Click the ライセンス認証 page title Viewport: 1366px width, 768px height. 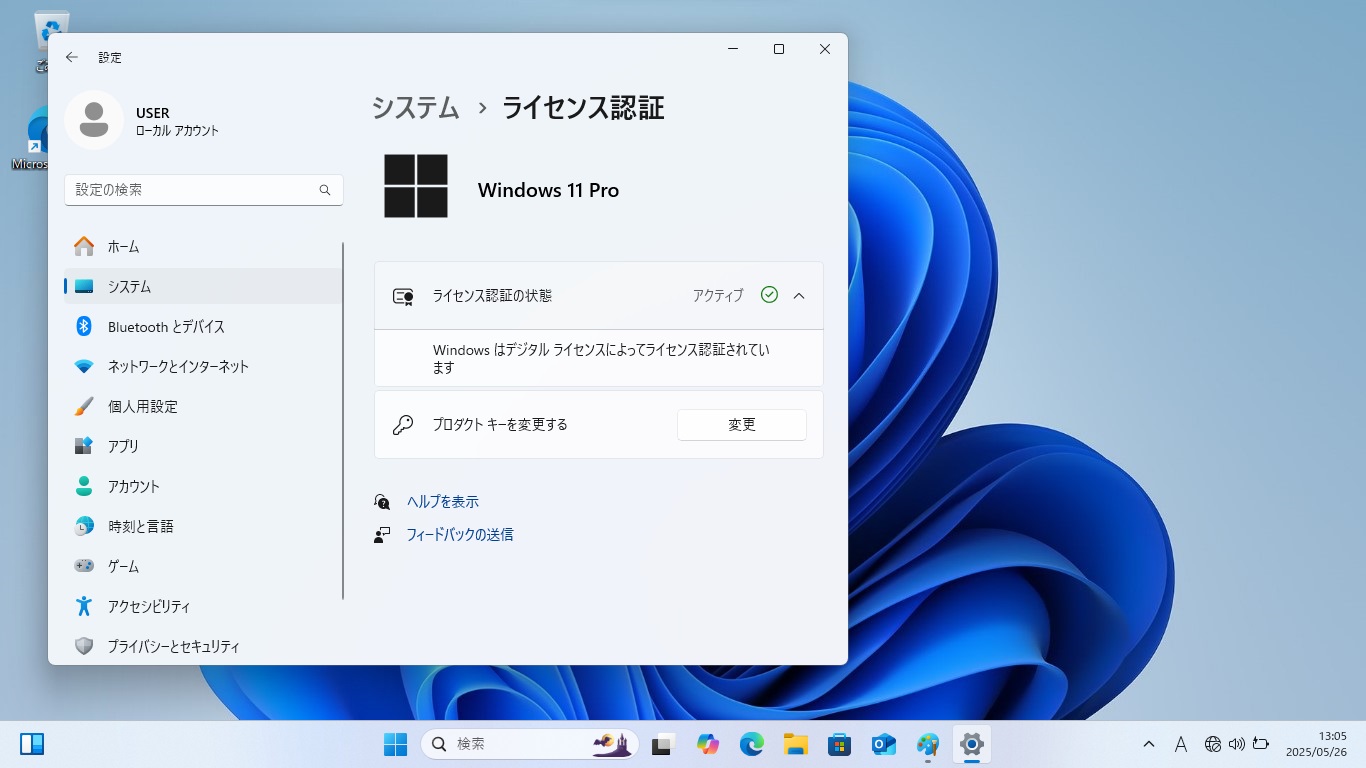pos(583,108)
